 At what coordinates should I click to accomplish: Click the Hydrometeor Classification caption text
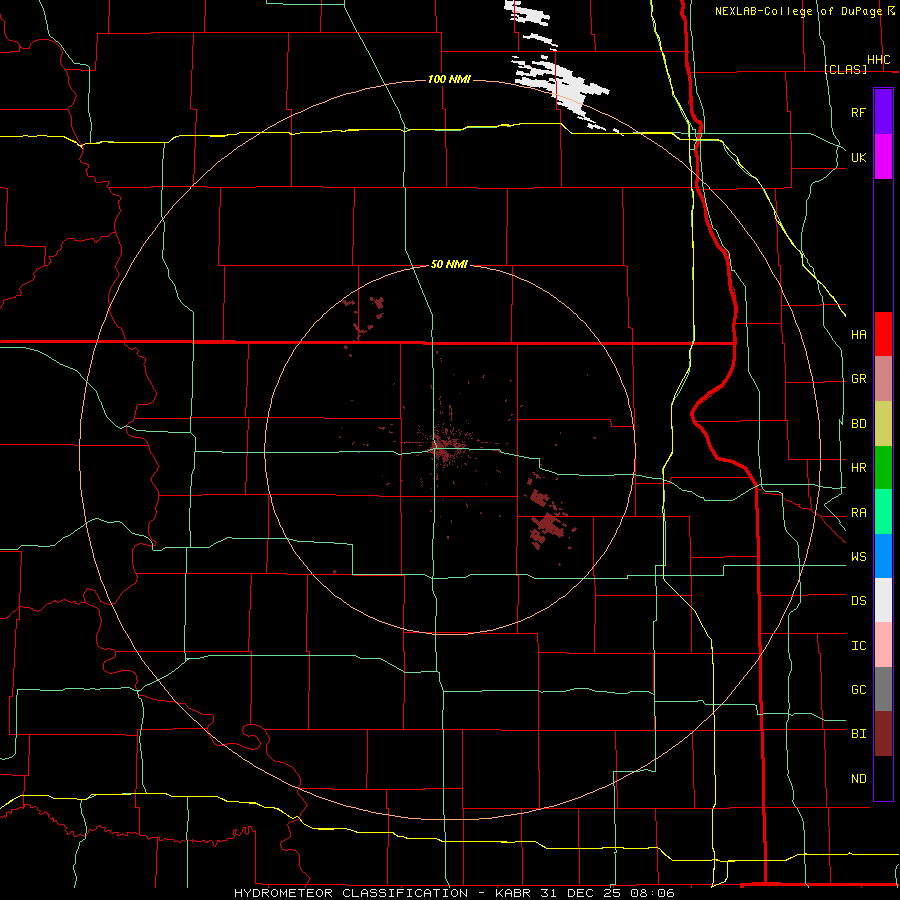(351, 893)
